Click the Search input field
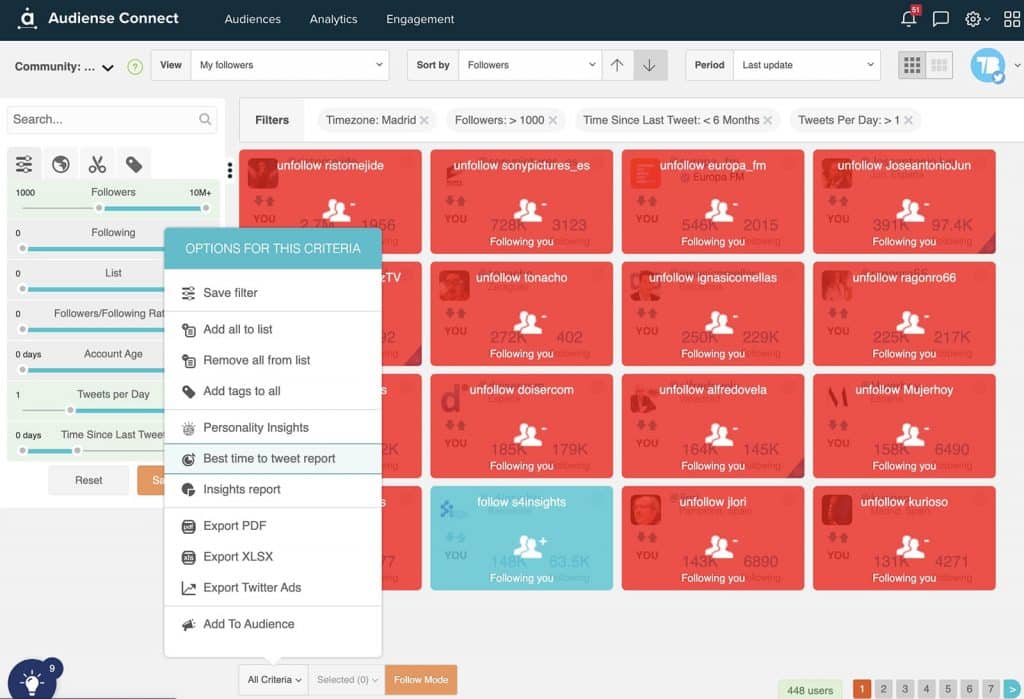1024x699 pixels. tap(112, 120)
